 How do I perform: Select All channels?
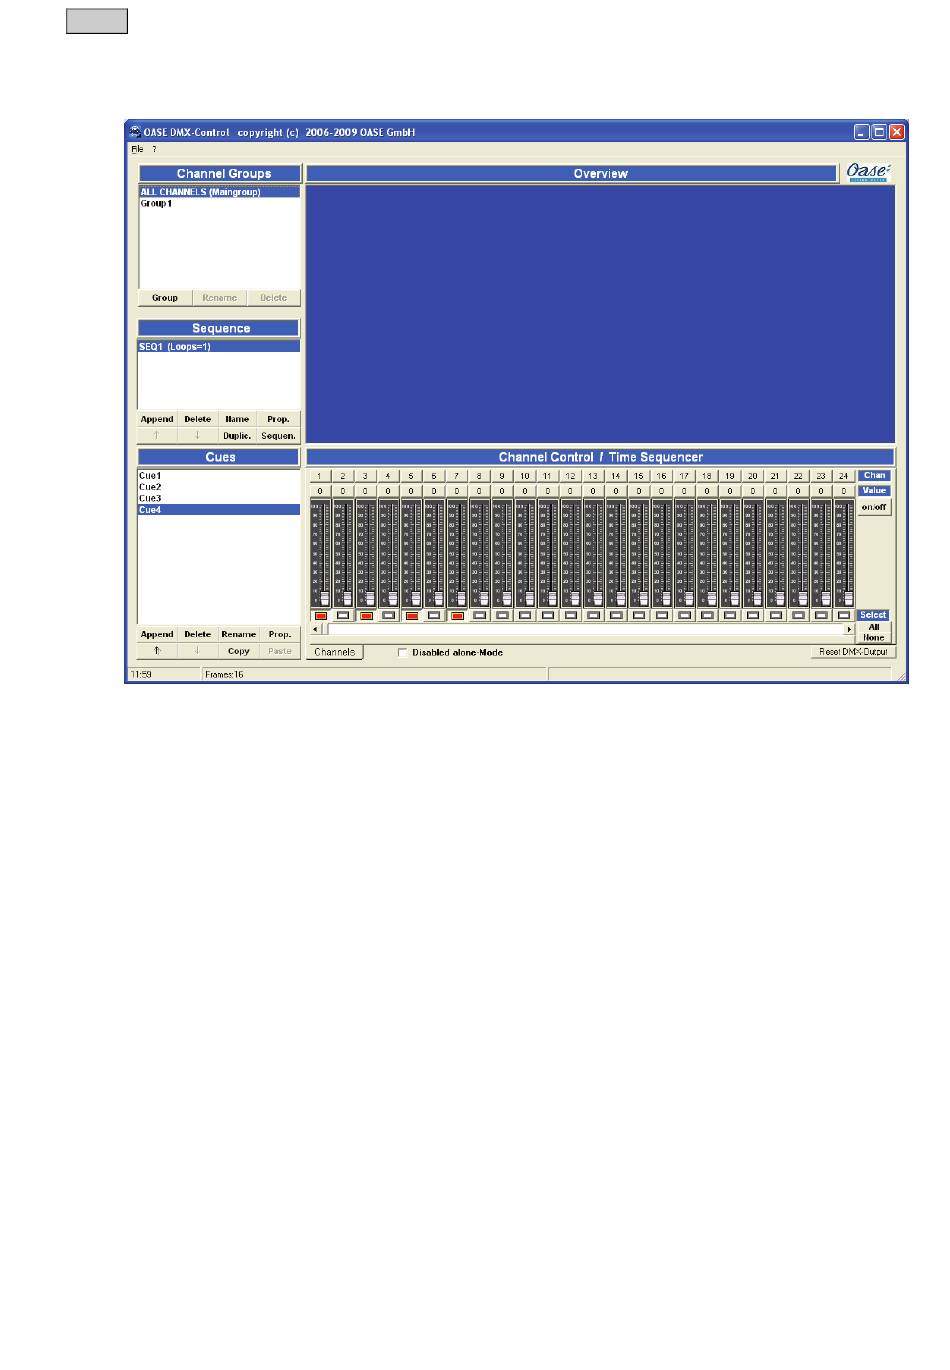(x=874, y=627)
